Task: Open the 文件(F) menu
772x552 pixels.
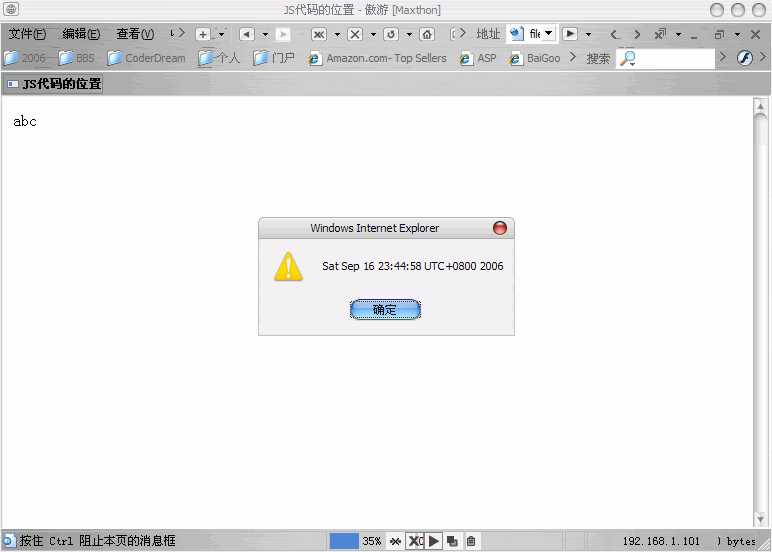Action: tap(28, 34)
